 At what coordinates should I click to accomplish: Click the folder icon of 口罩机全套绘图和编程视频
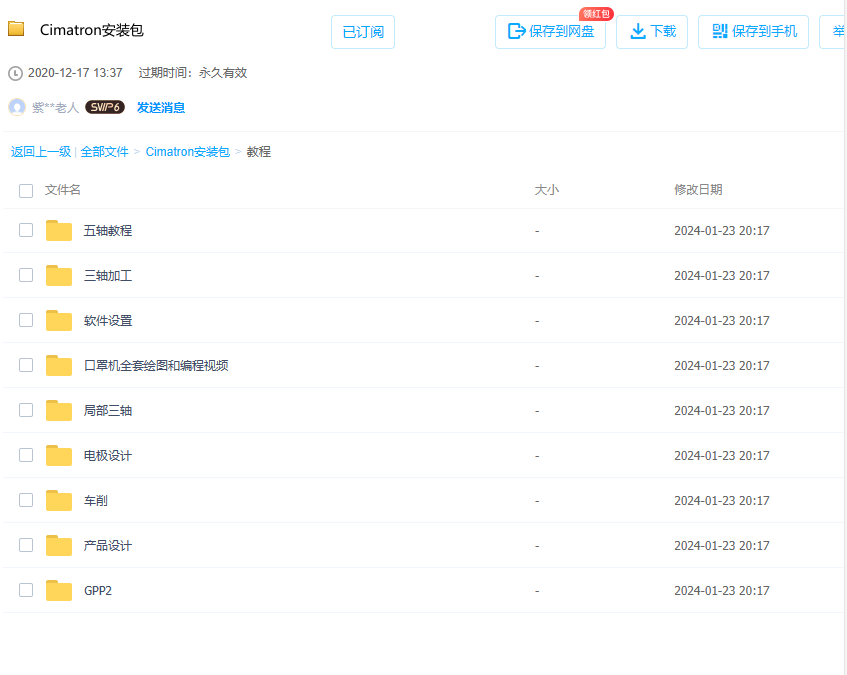59,366
